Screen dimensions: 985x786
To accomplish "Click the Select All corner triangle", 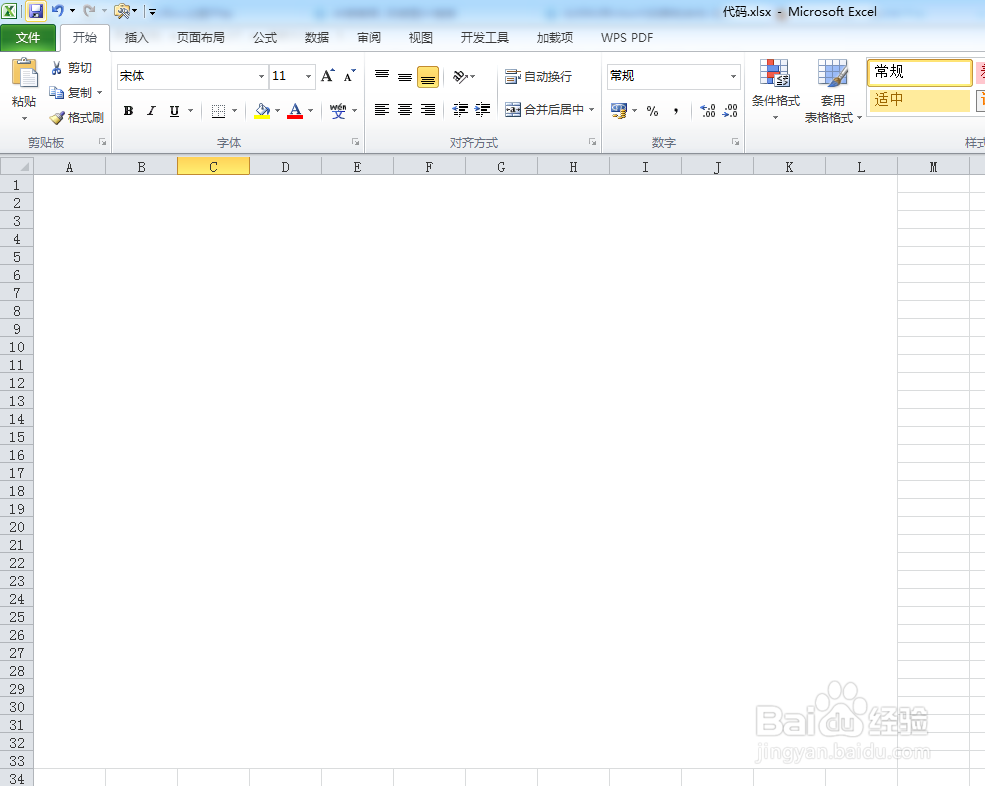I will [17, 166].
